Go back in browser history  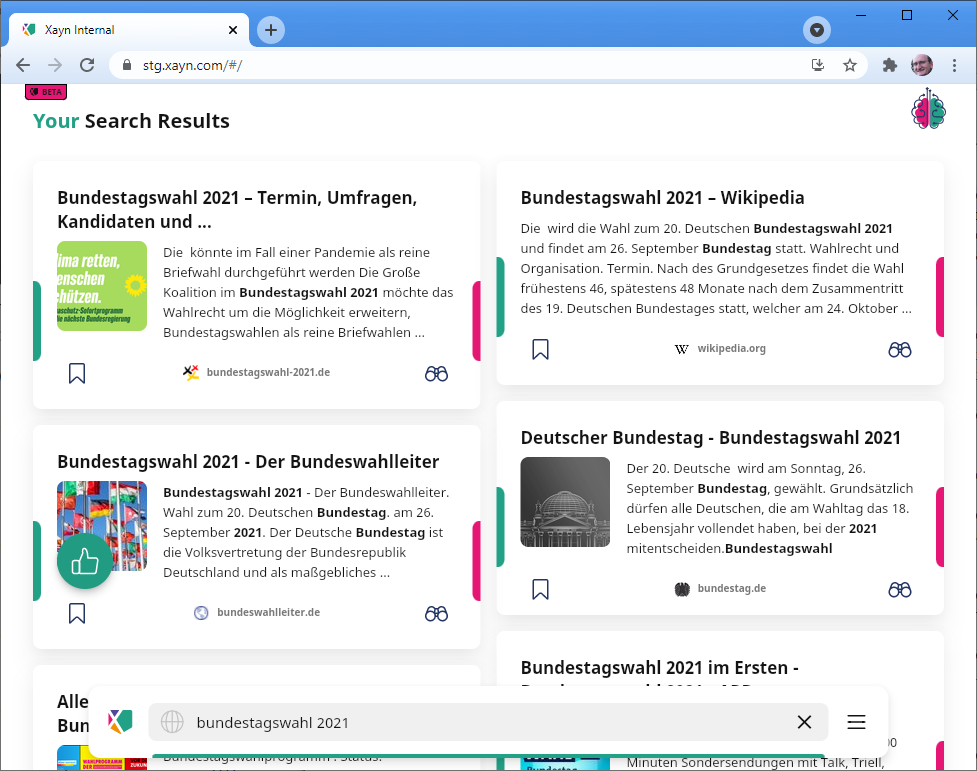pyautogui.click(x=23, y=65)
